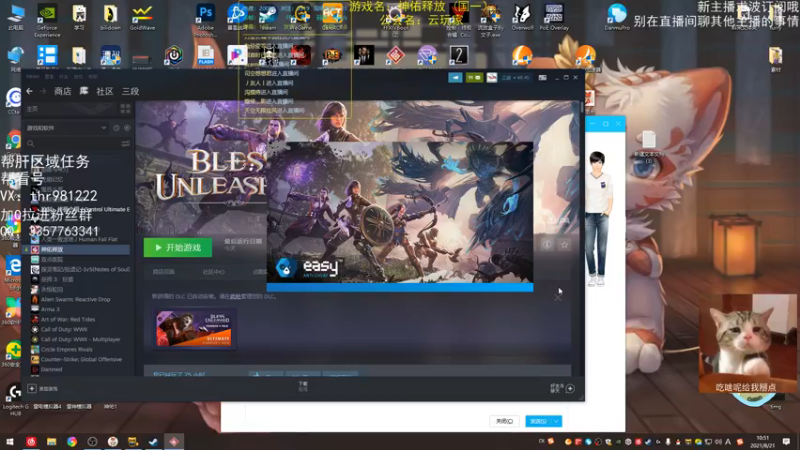Click 关闭 button in the white window
The width and height of the screenshot is (800, 450).
504,421
